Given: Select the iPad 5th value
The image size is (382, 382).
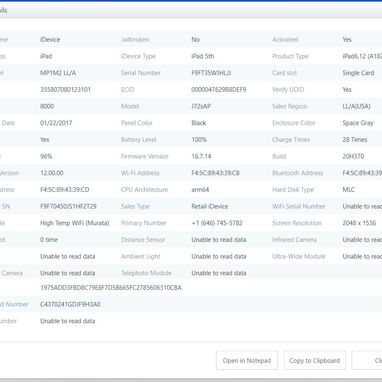Looking at the screenshot, I should click(x=203, y=56).
